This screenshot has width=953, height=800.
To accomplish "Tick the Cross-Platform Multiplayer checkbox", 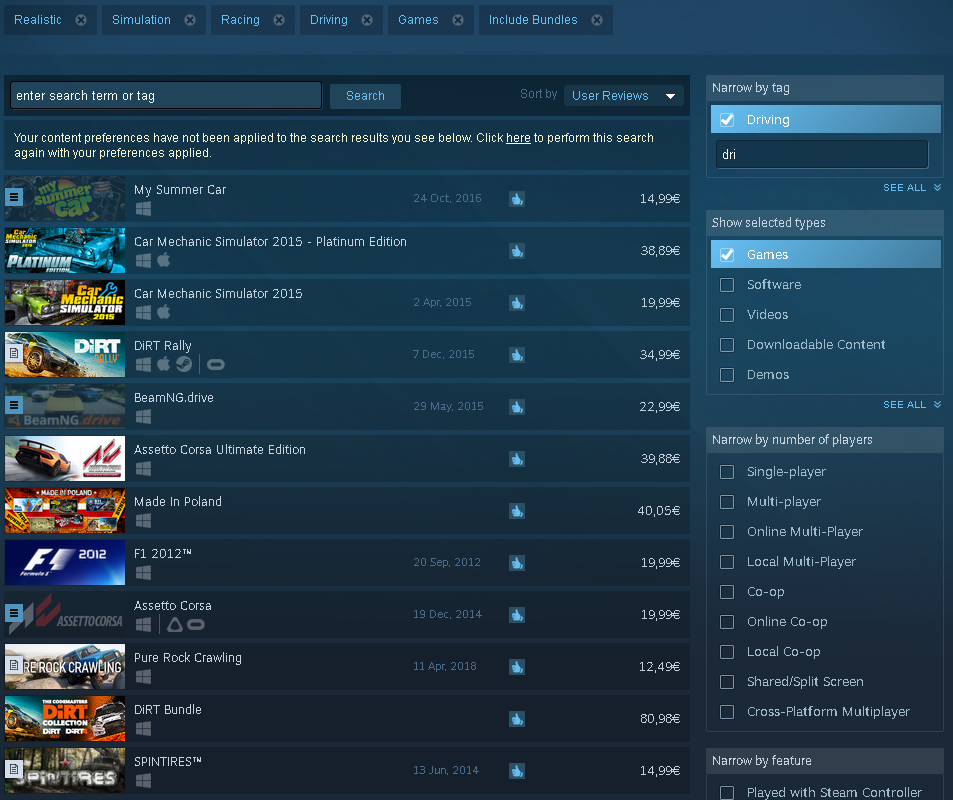I will coord(727,712).
